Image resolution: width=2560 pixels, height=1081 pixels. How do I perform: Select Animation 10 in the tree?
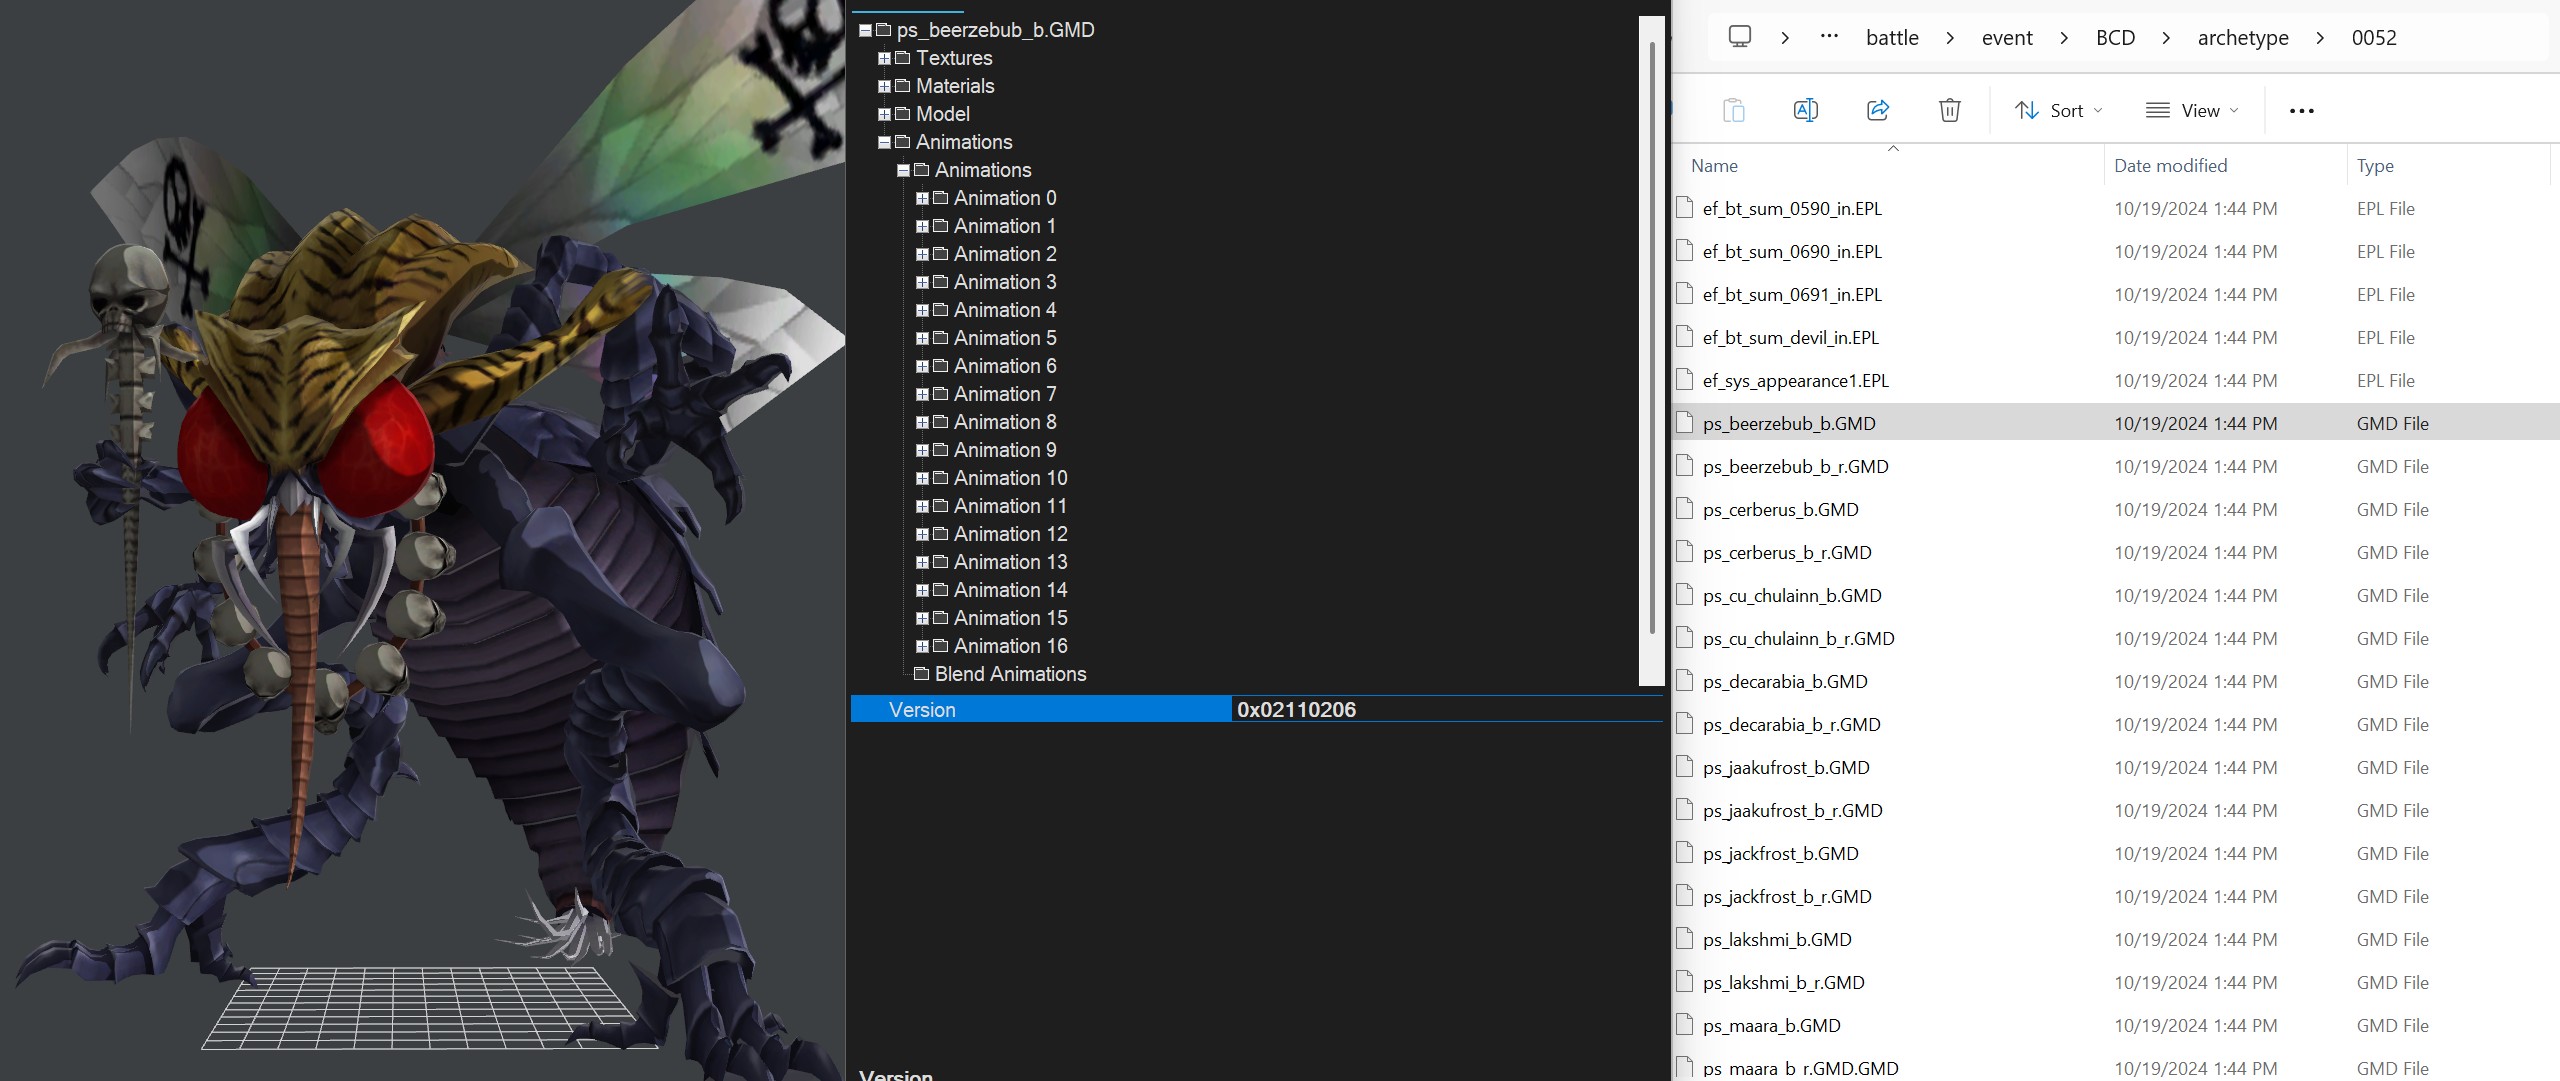click(x=1010, y=478)
